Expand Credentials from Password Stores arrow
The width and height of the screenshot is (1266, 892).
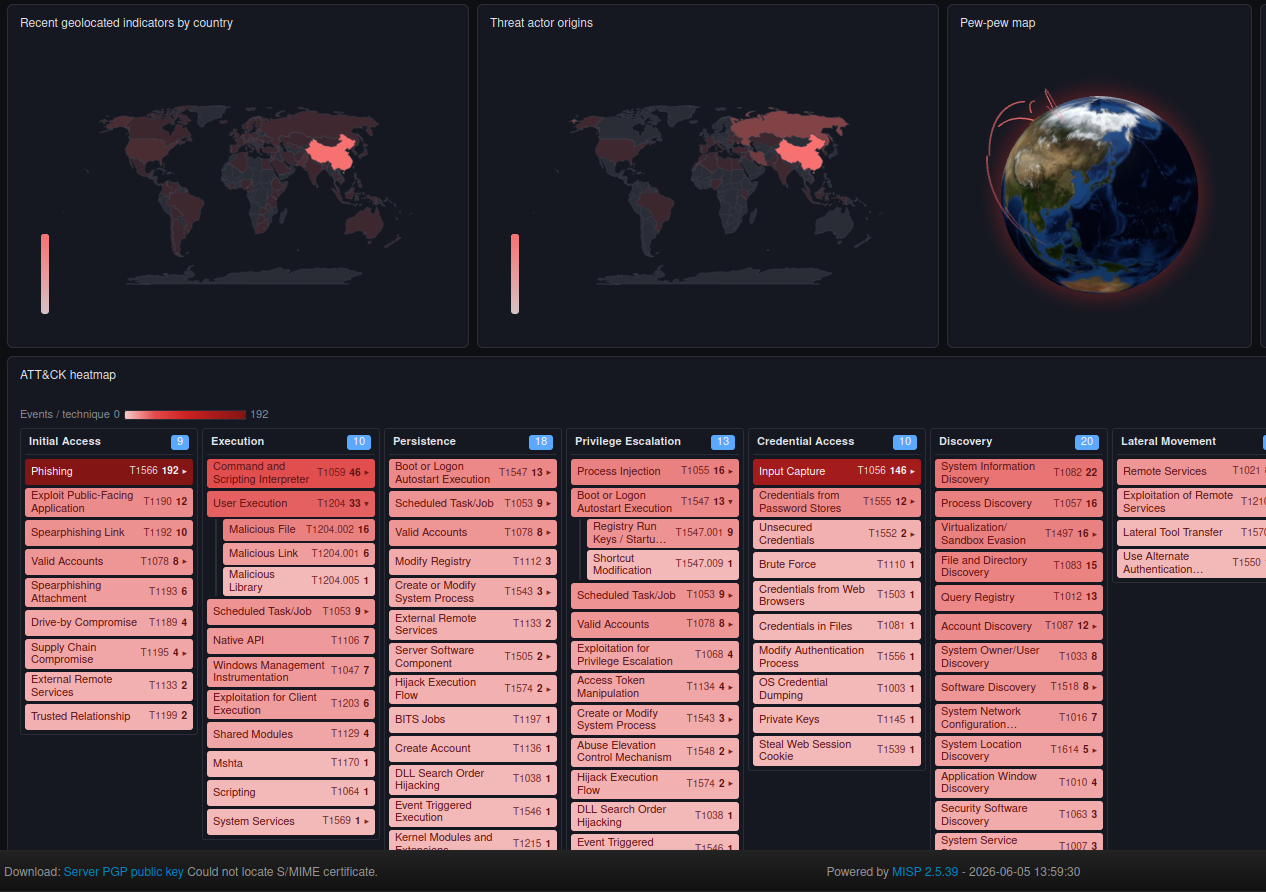tap(913, 502)
